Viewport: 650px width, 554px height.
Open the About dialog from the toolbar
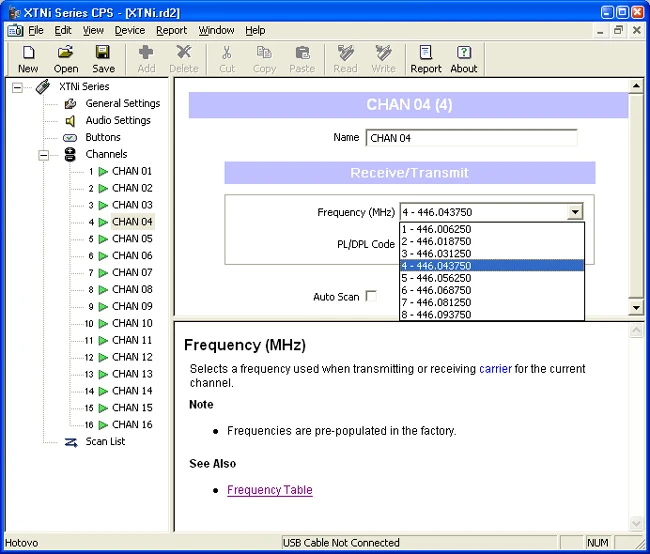pos(464,58)
